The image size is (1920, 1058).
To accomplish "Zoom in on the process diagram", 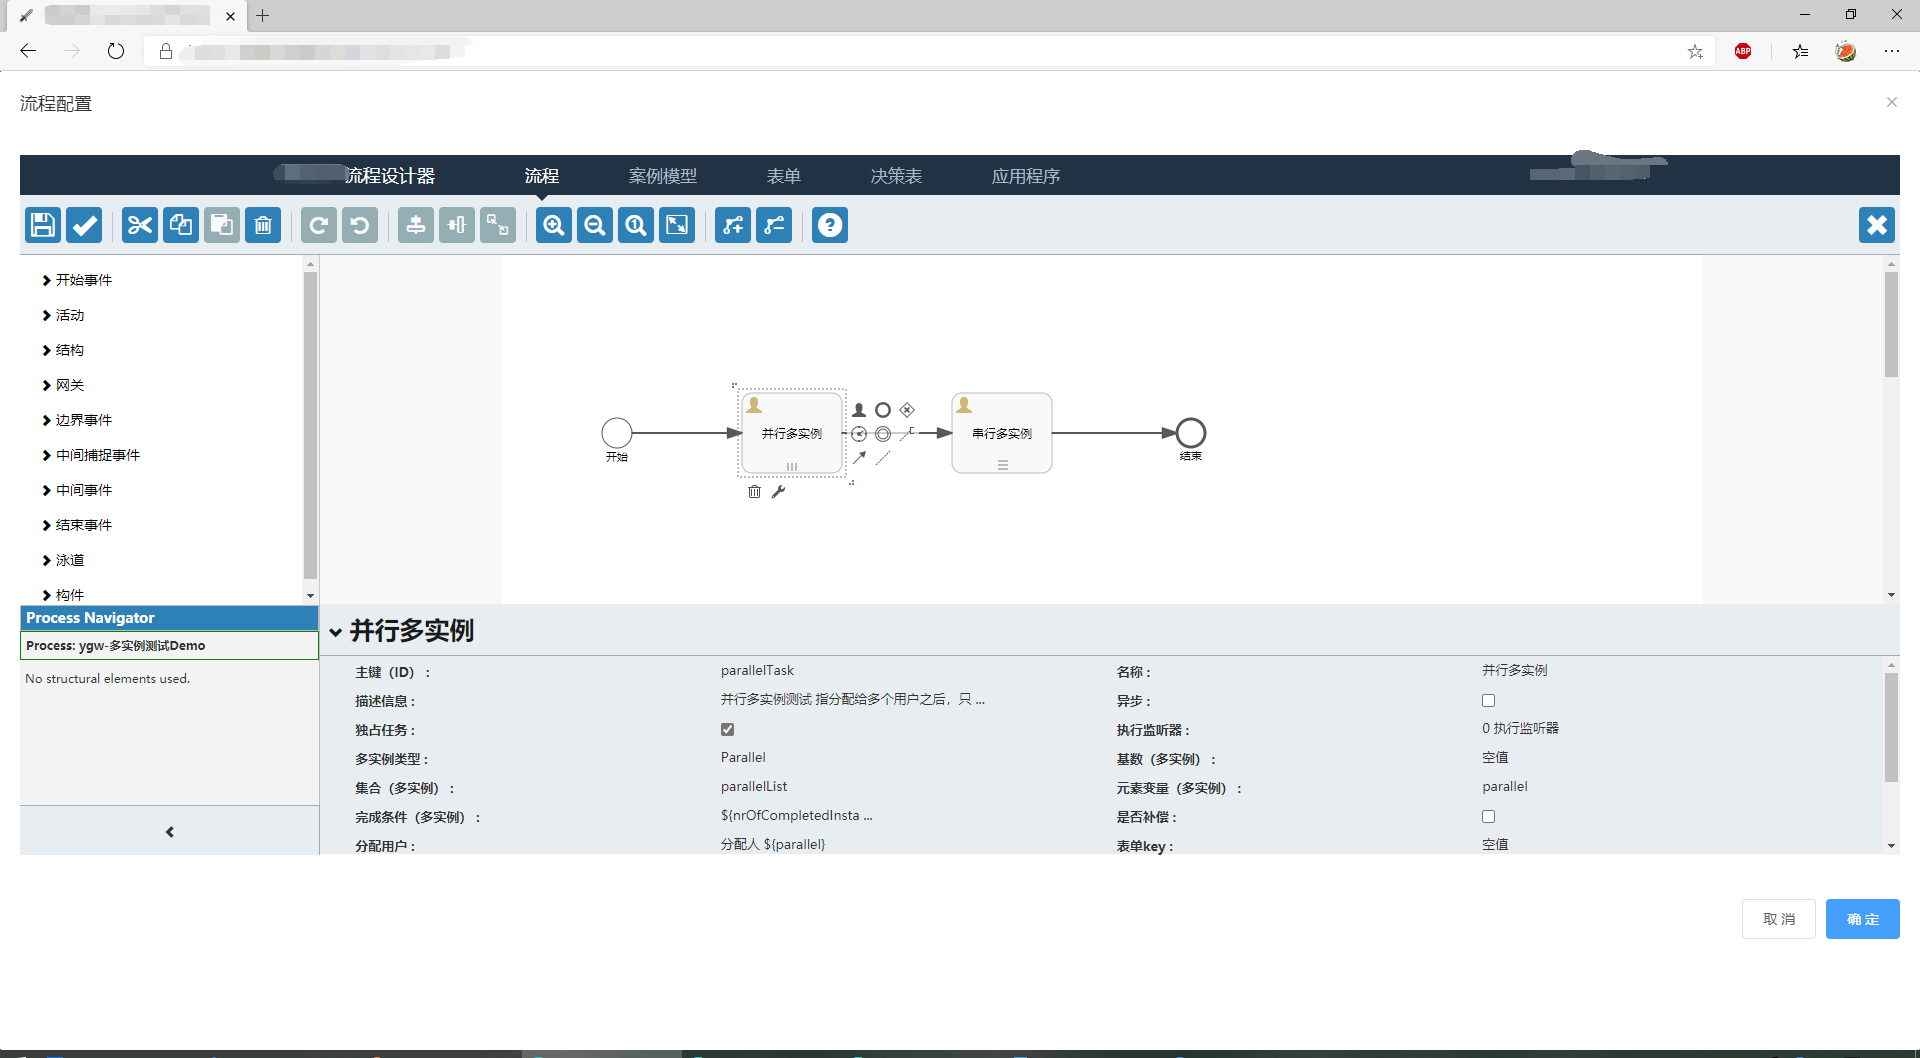I will (x=553, y=225).
